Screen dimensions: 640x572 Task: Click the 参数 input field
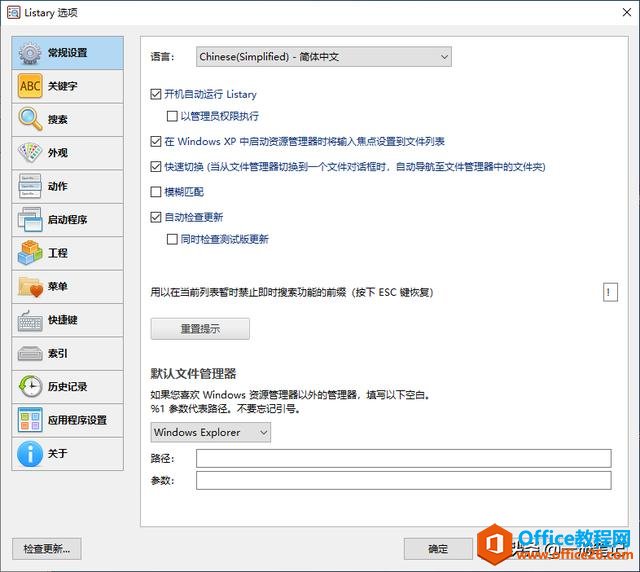pyautogui.click(x=404, y=481)
